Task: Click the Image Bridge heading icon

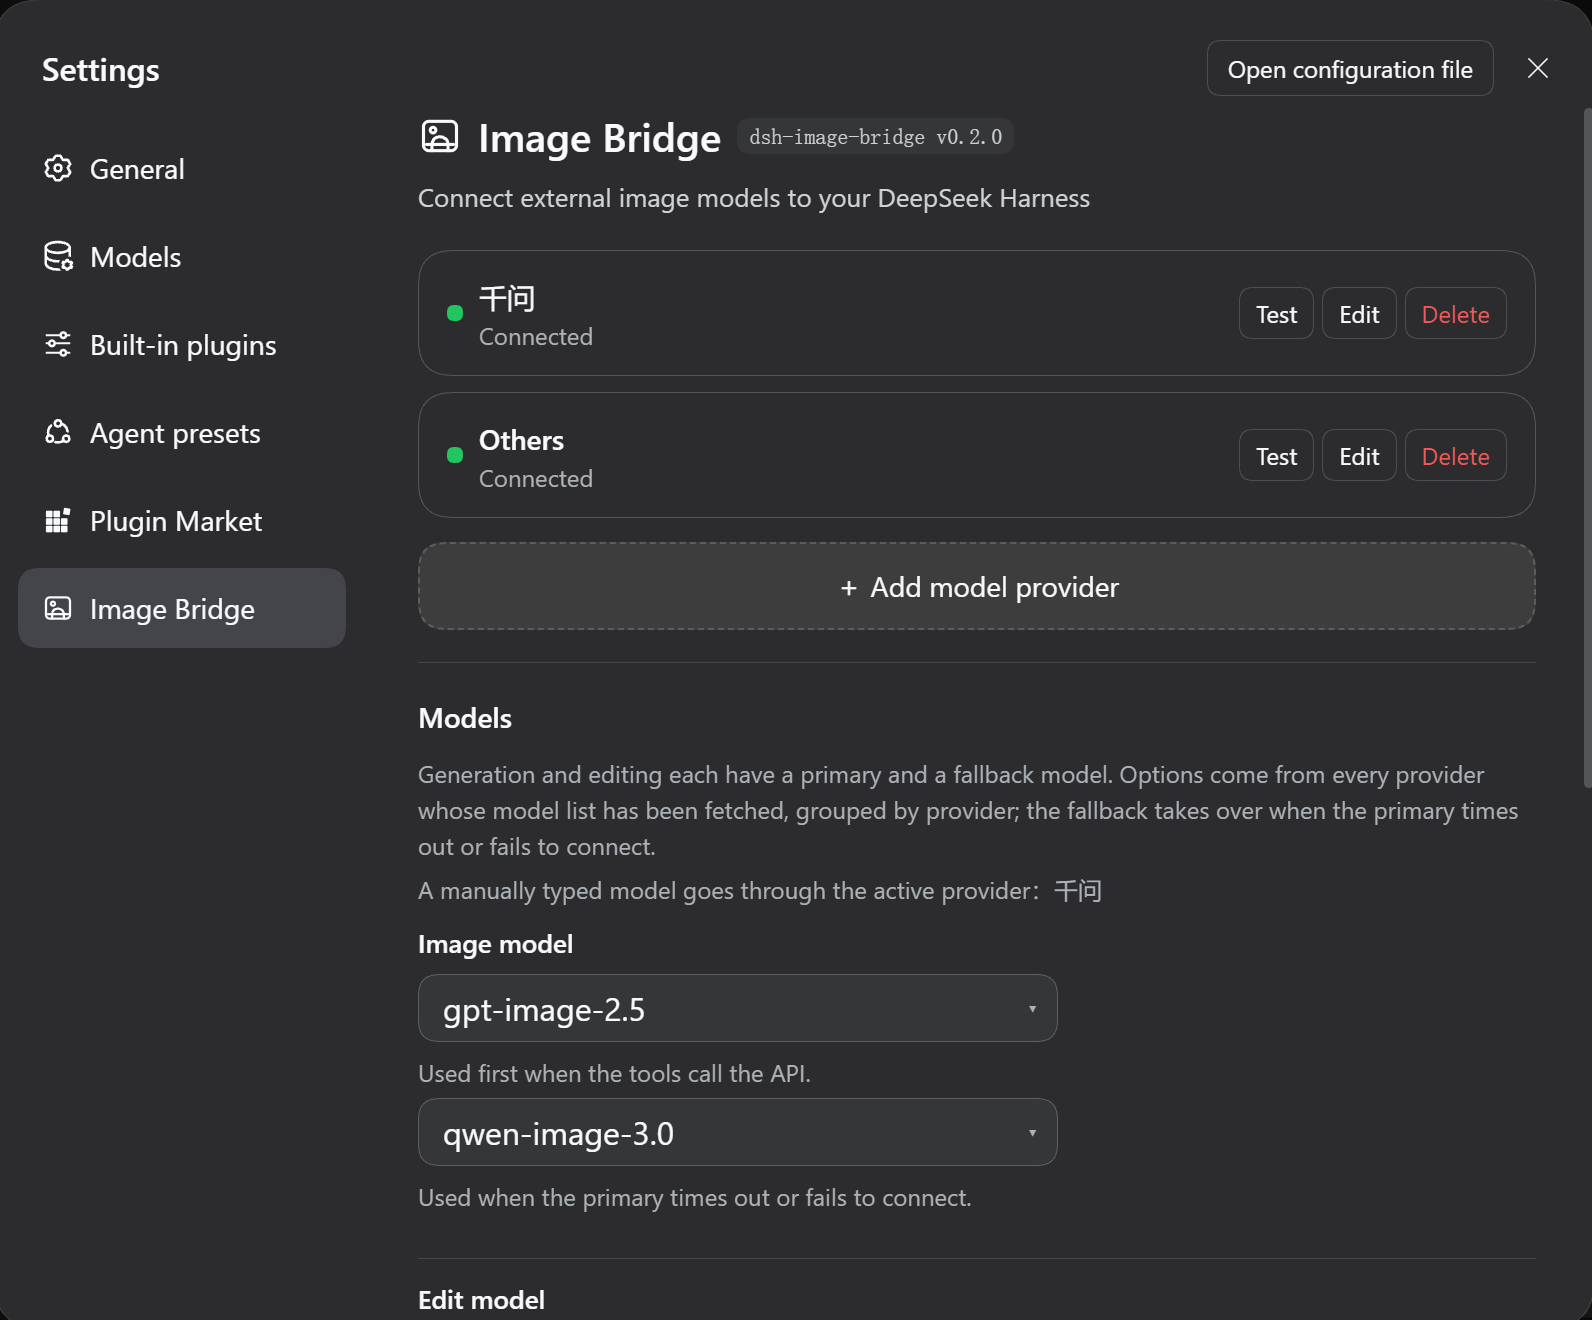Action: tap(440, 137)
